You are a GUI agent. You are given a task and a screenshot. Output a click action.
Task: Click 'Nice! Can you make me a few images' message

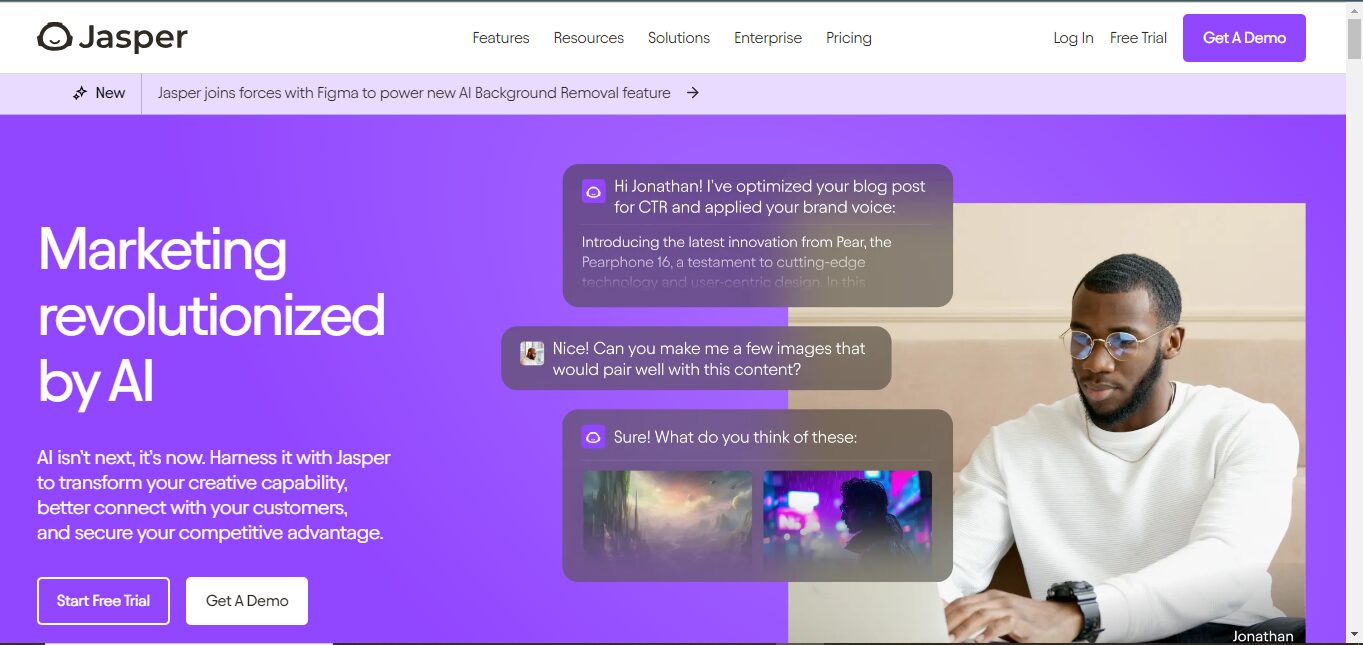709,359
